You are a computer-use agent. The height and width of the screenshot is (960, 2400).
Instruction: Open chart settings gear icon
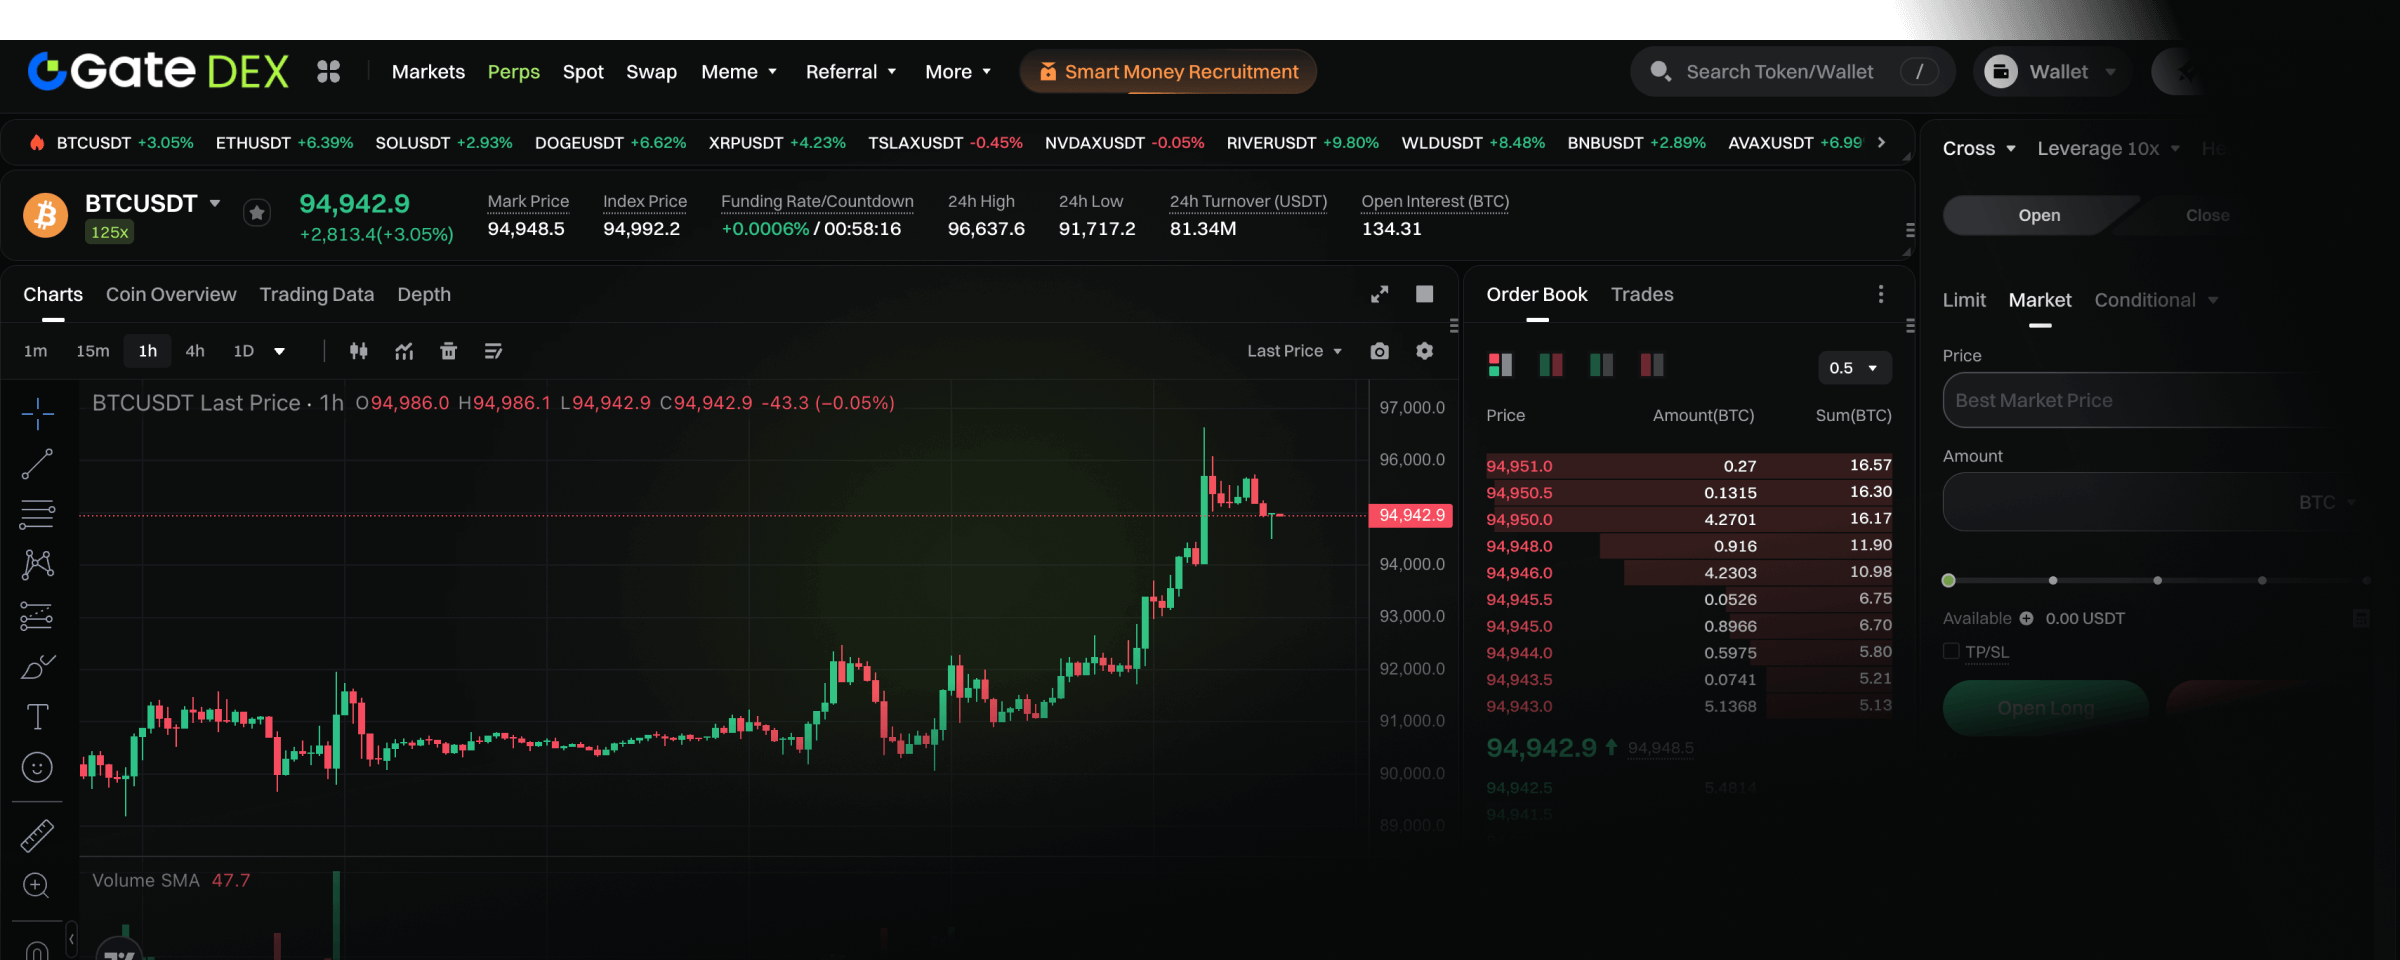[x=1424, y=351]
